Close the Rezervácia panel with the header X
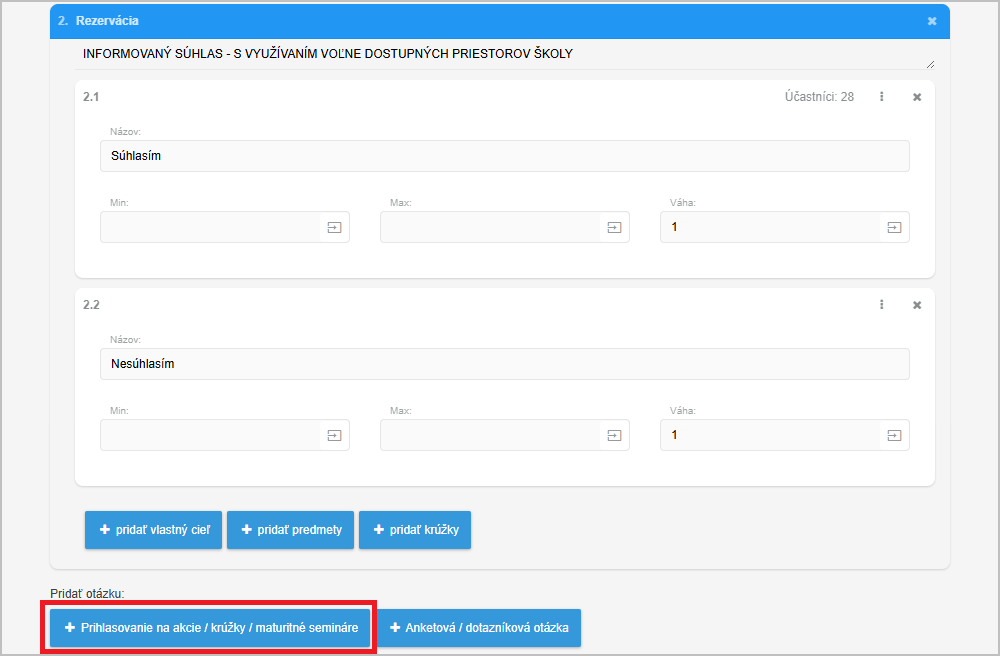The image size is (1000, 656). pos(932,21)
